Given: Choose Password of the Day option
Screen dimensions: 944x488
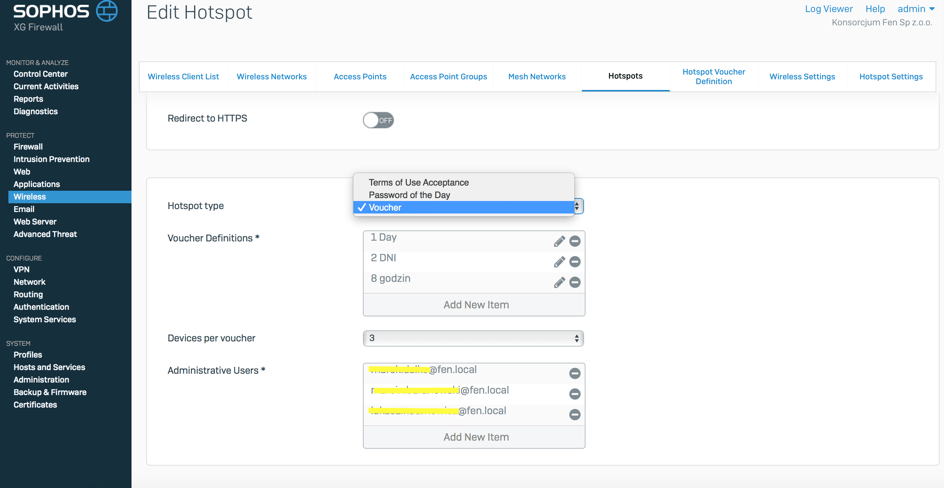Looking at the screenshot, I should [409, 195].
